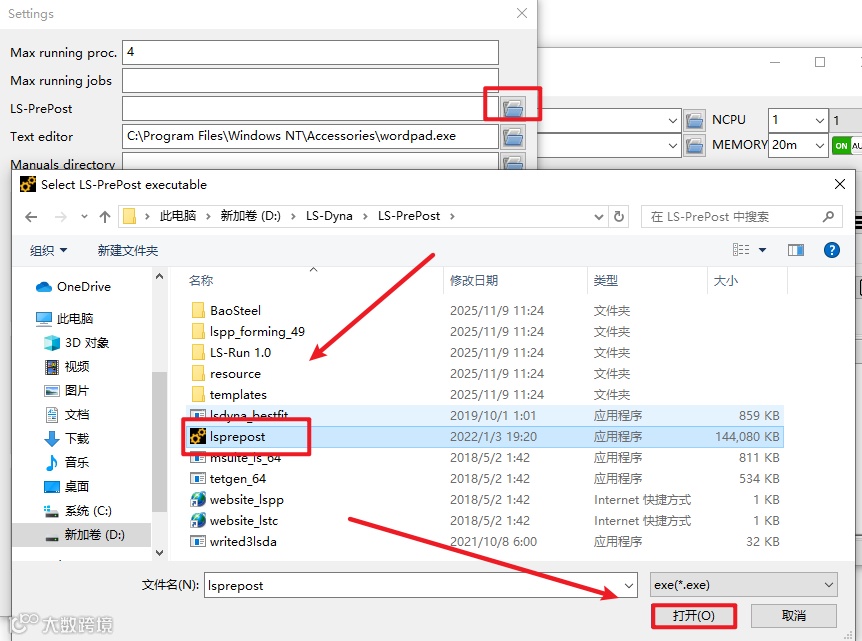The width and height of the screenshot is (862, 641).
Task: Go up one folder level
Action: point(104,217)
